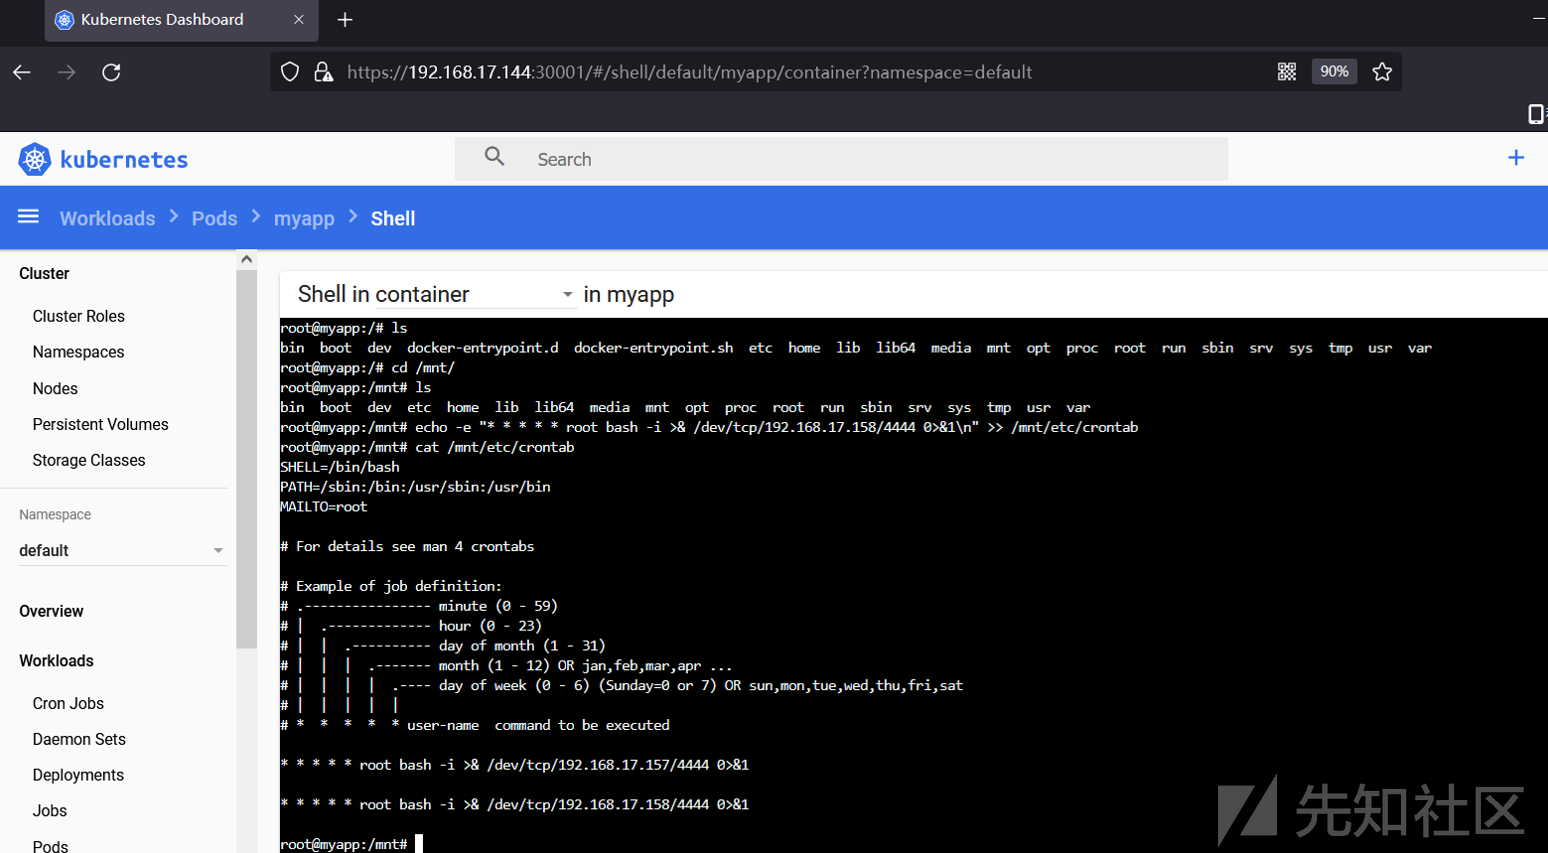Click the 'SHELL=/bin/bash' terminal line
The image size is (1548, 853).
pyautogui.click(x=340, y=467)
